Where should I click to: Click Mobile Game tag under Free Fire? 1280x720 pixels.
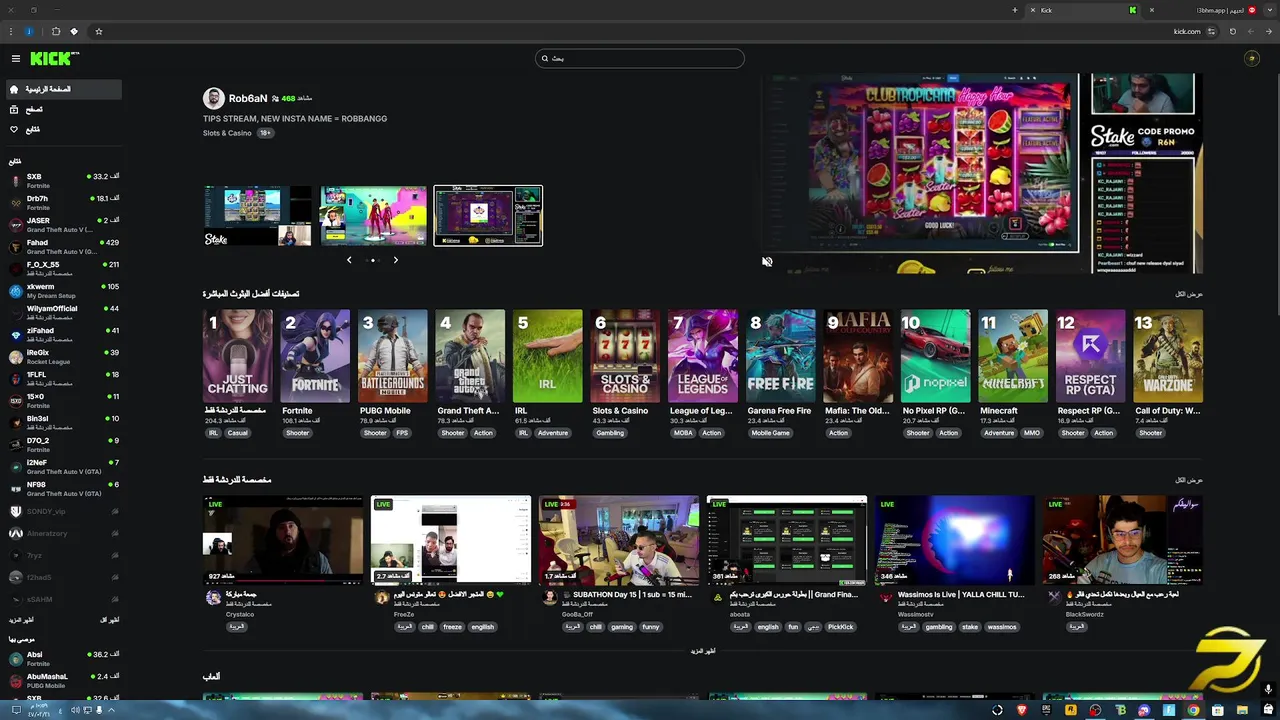coord(770,433)
